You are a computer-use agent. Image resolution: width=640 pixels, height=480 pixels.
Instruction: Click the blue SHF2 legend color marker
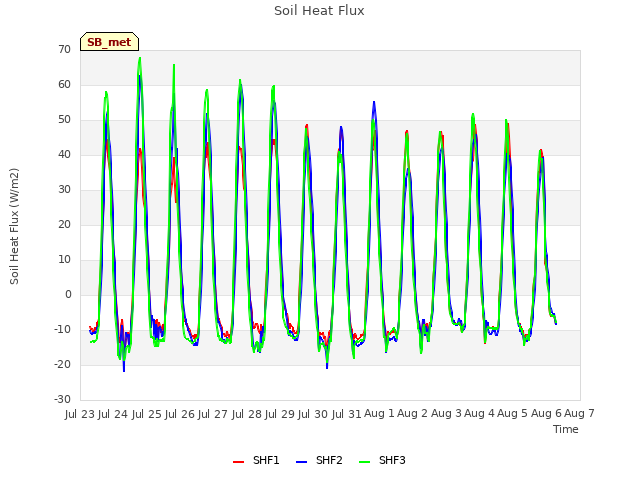pyautogui.click(x=301, y=462)
